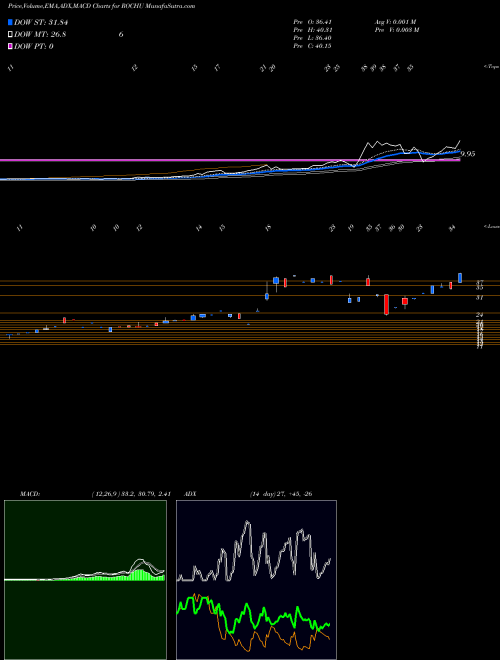Click the ADX values '(14 day) 27, +45, -26'
The width and height of the screenshot is (500, 660).
tap(280, 494)
